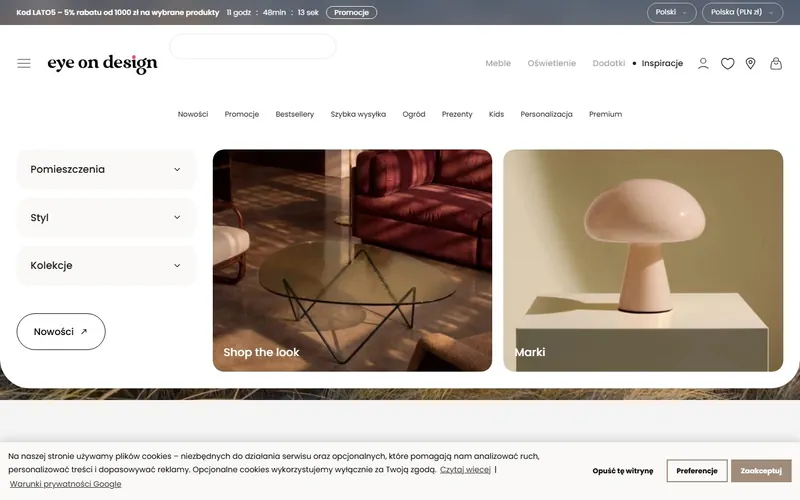The height and width of the screenshot is (500, 800).
Task: Open the Dodatki menu
Action: point(608,63)
